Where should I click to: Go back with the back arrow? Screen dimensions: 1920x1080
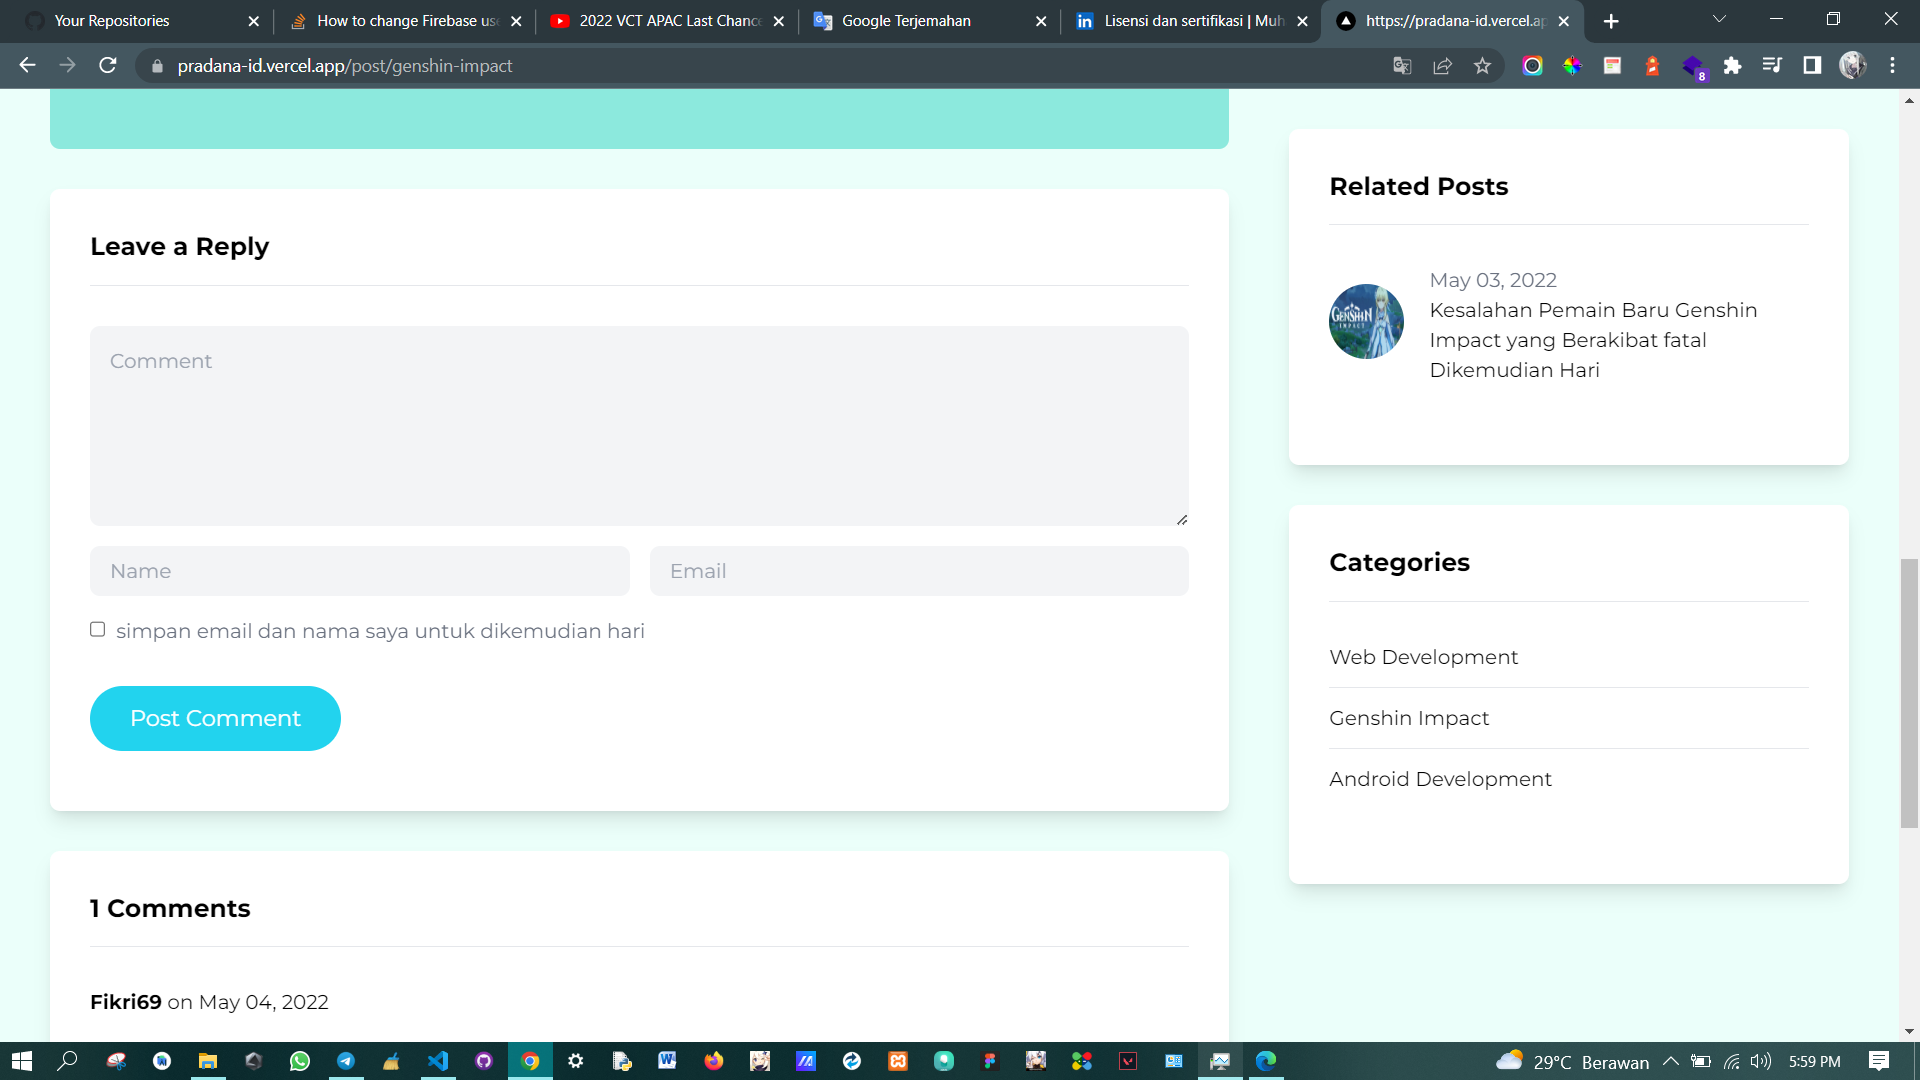(27, 66)
